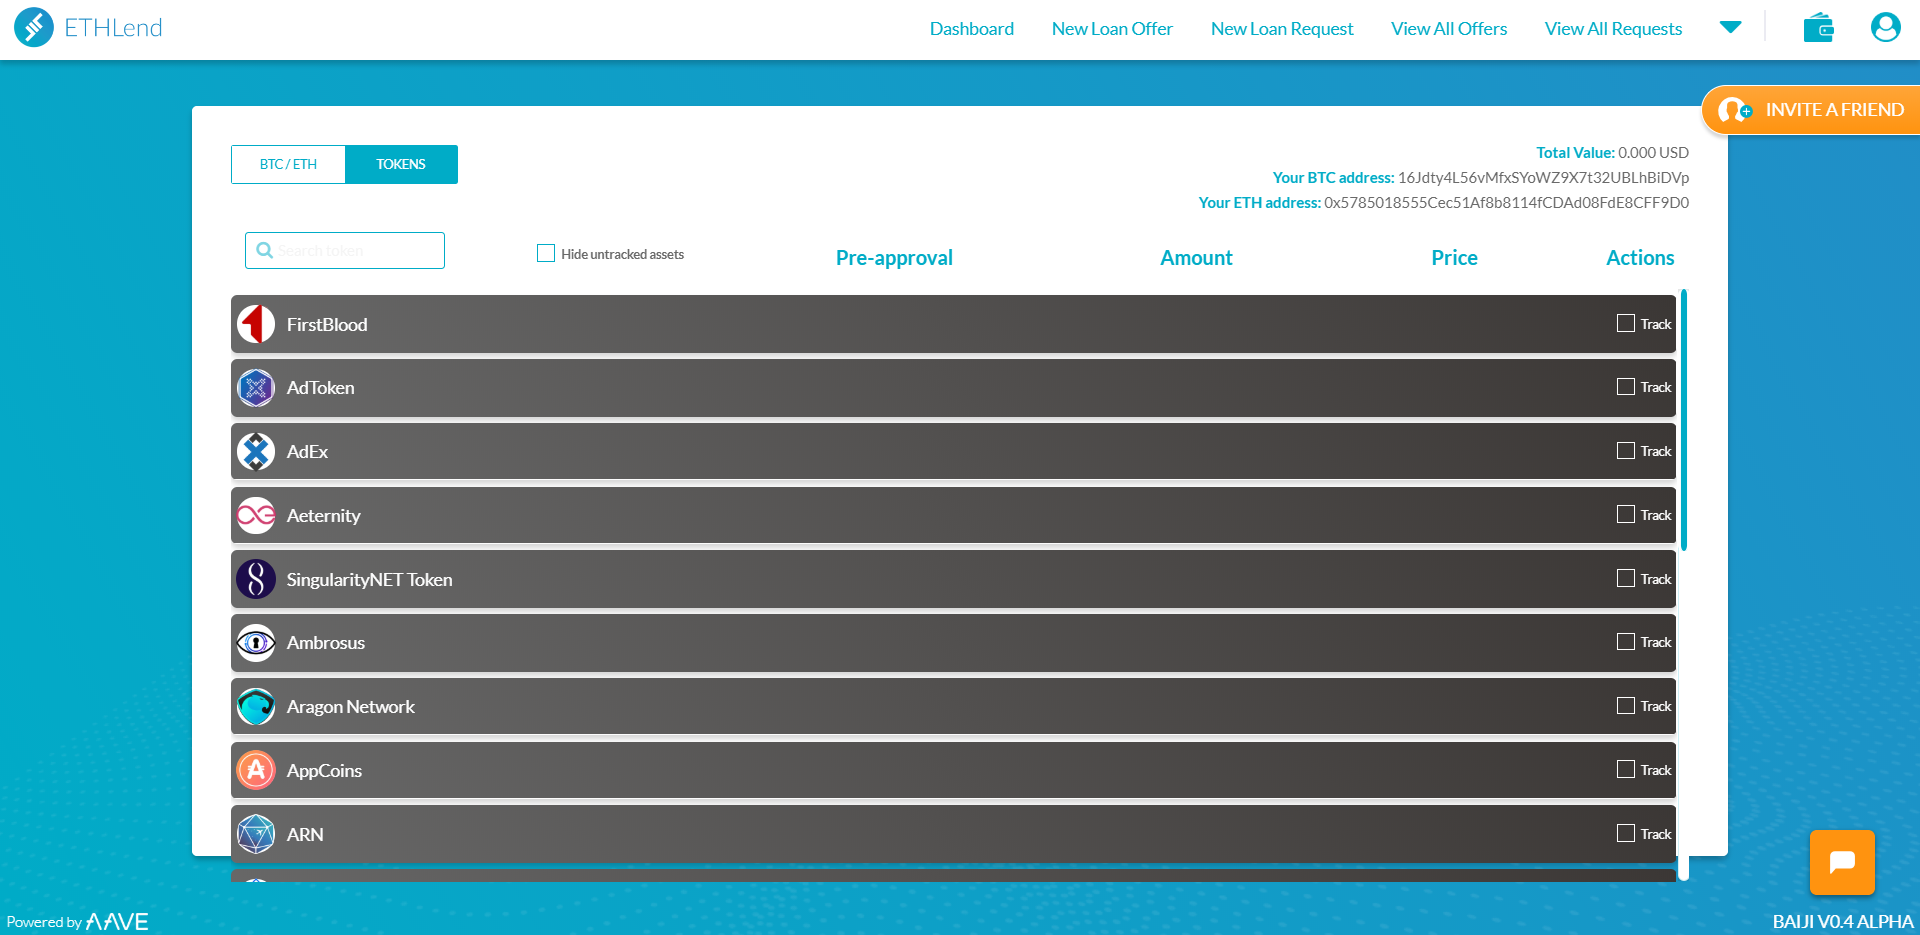This screenshot has width=1920, height=935.
Task: Open the Dashboard menu item
Action: [x=971, y=28]
